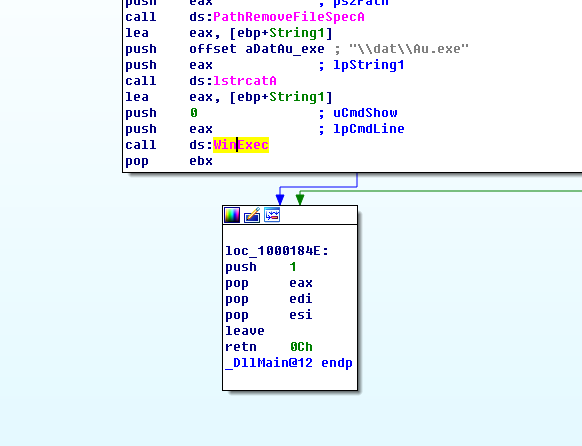The width and height of the screenshot is (582, 446).
Task: Click the edit node pencil icon
Action: click(252, 215)
